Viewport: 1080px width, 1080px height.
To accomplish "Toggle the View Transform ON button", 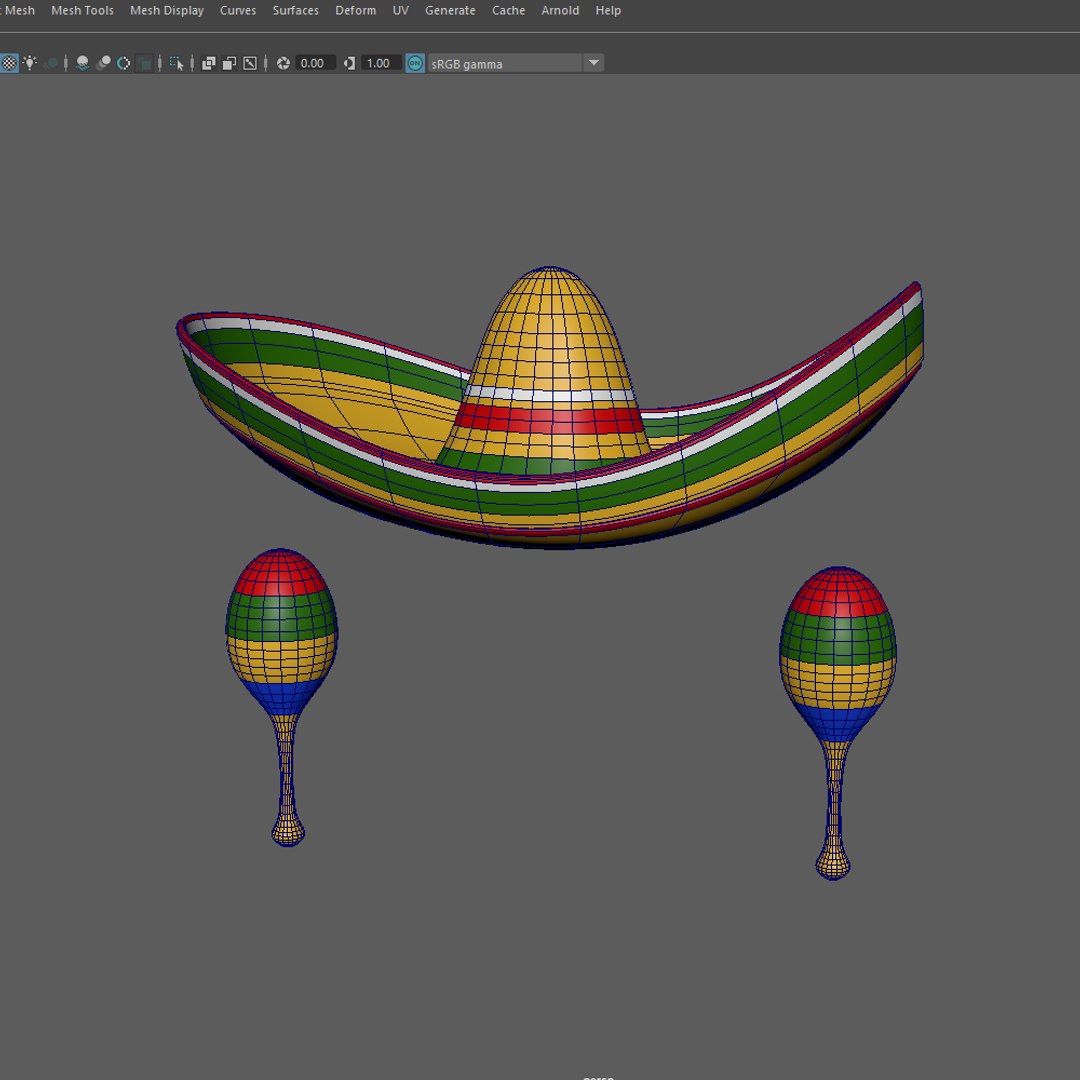I will point(415,63).
